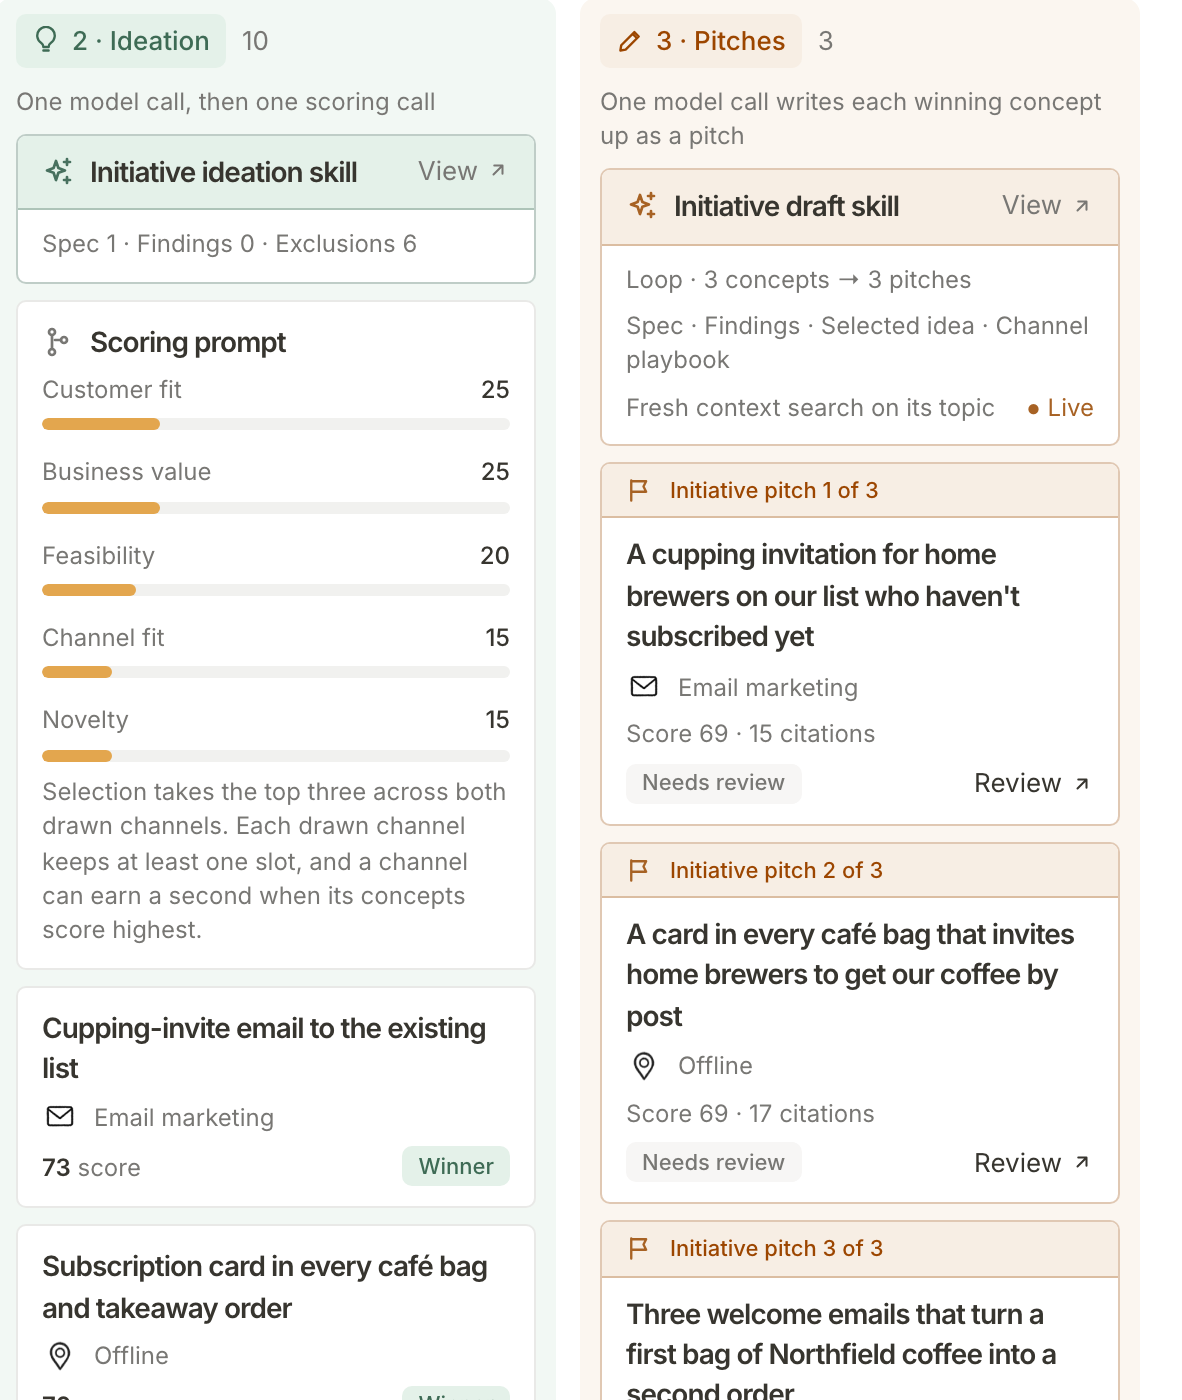Open the Cupping-invite email to existing list card
The image size is (1182, 1400).
pyautogui.click(x=276, y=1097)
